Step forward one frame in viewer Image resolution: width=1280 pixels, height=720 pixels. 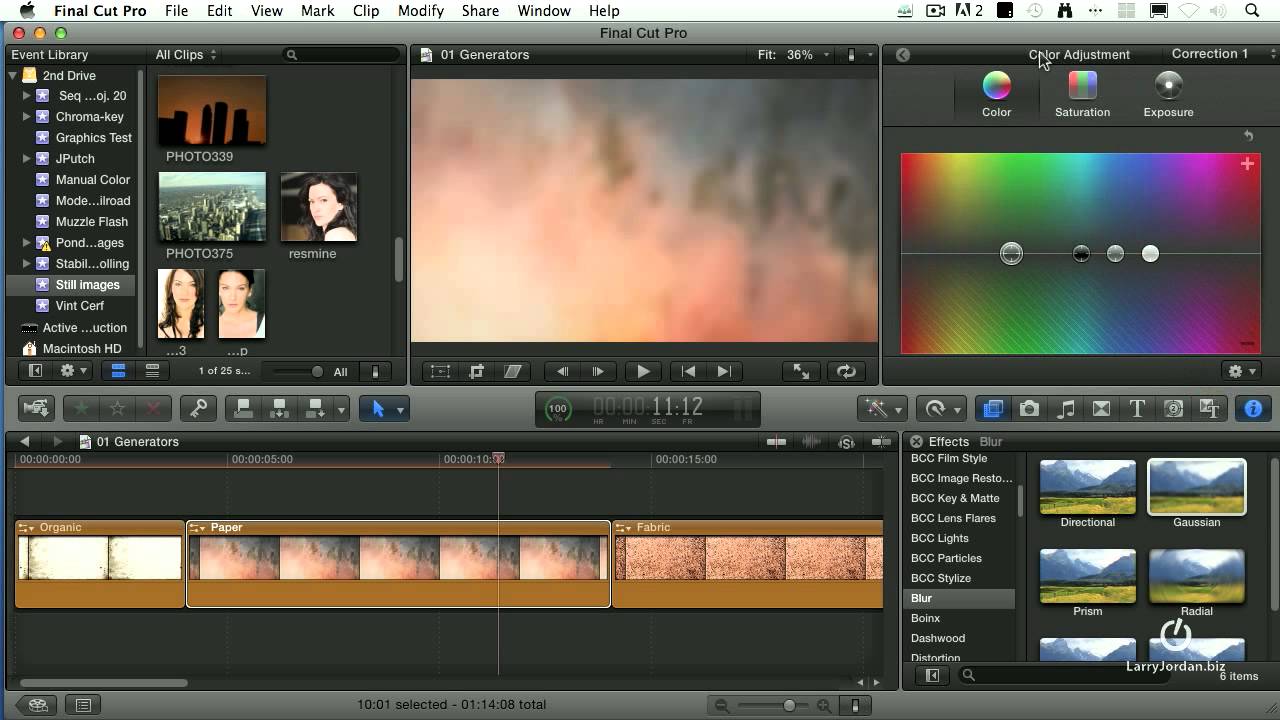click(598, 371)
